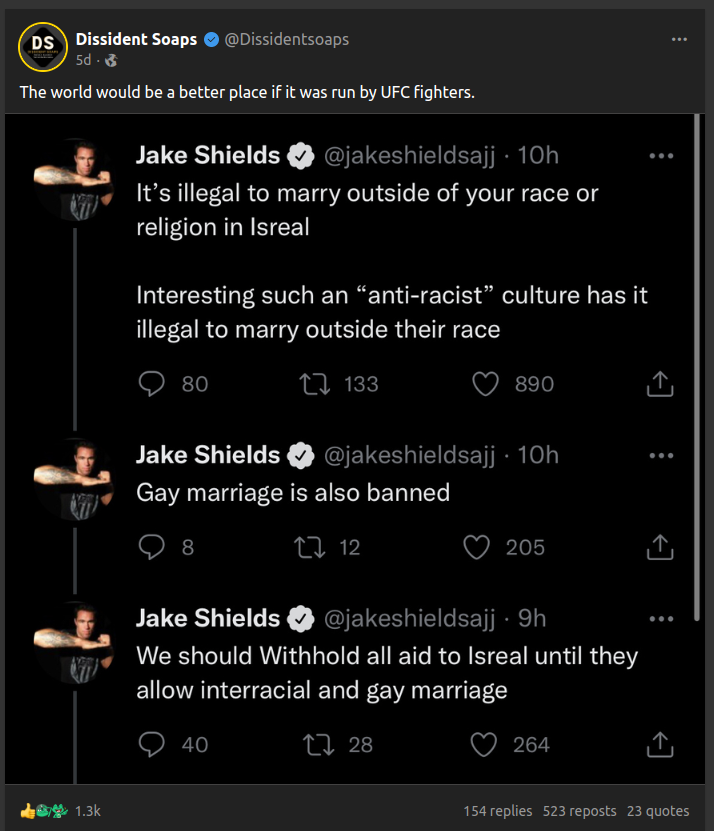Open the post options three-dot menu
This screenshot has height=831, width=714.
(679, 40)
